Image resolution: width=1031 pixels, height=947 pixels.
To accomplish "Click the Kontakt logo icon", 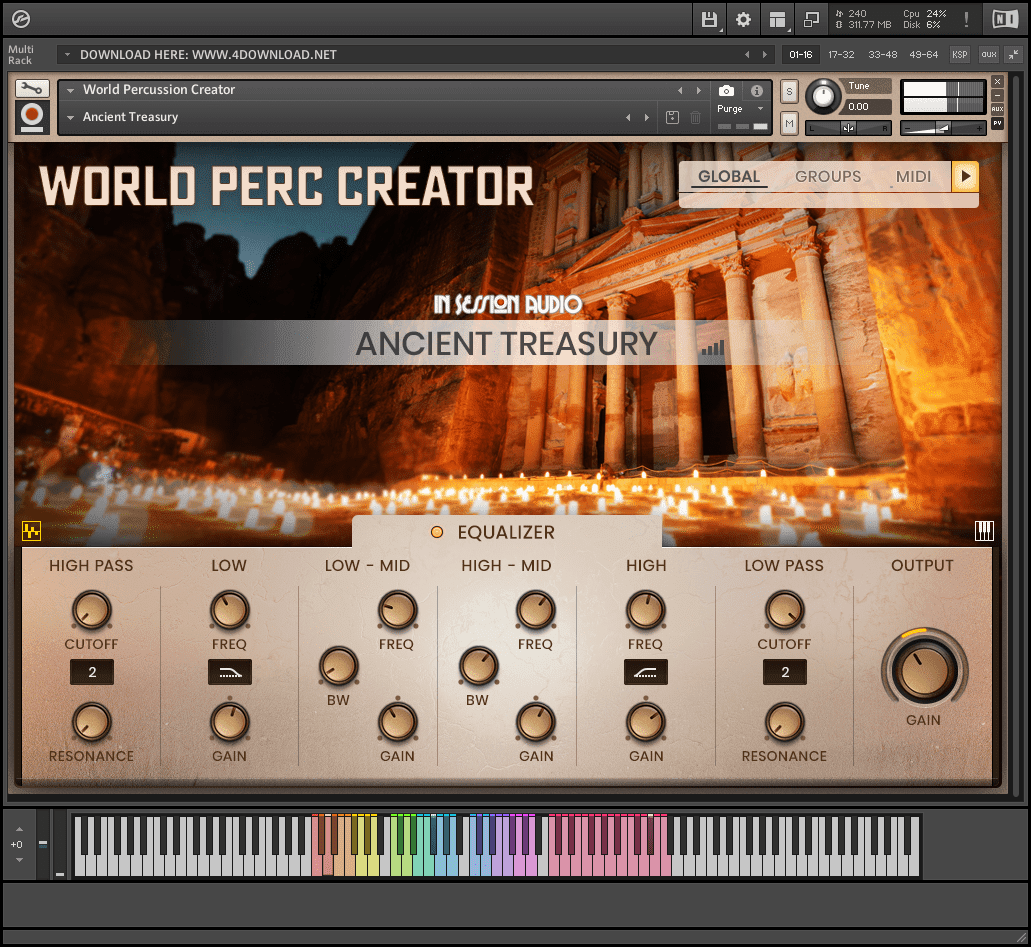I will point(20,20).
